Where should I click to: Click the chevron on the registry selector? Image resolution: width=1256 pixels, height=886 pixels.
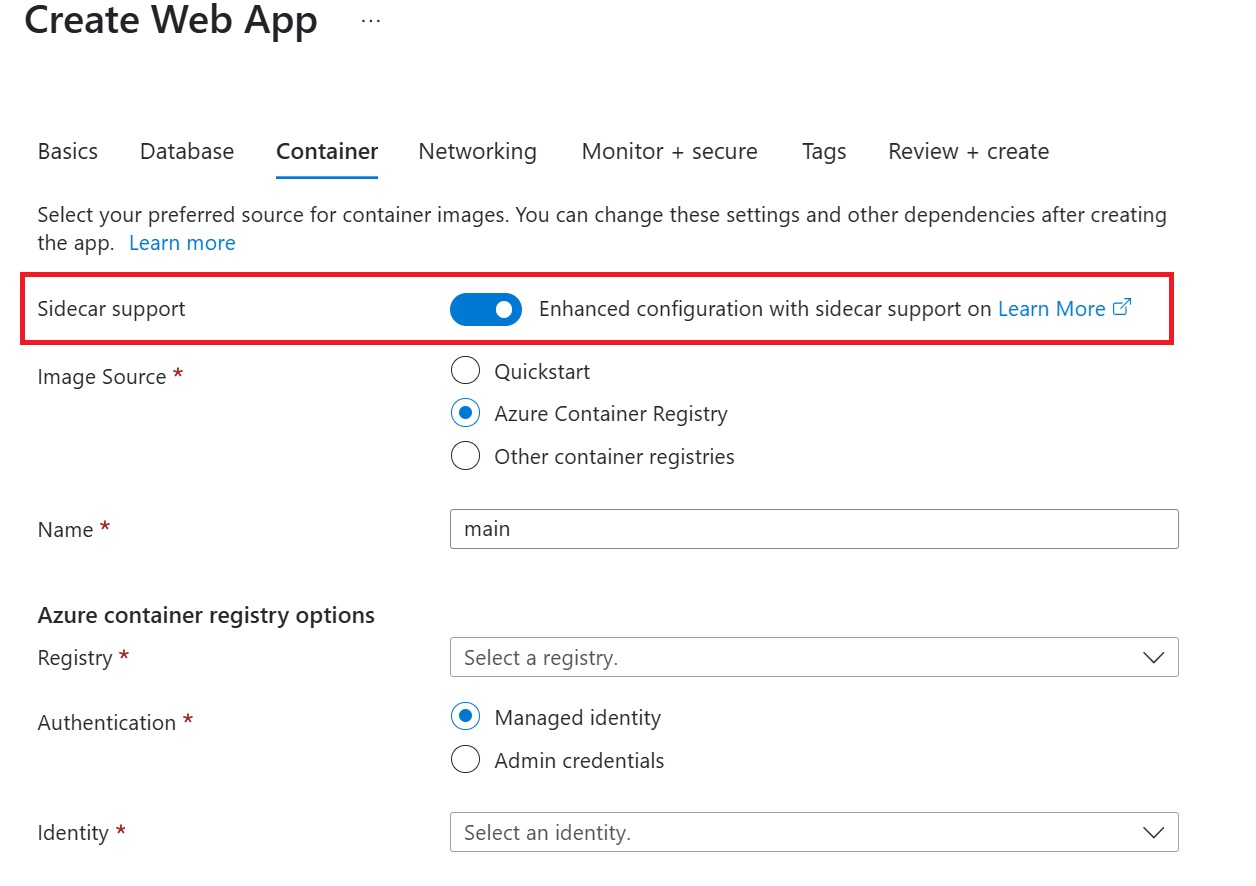tap(1152, 657)
